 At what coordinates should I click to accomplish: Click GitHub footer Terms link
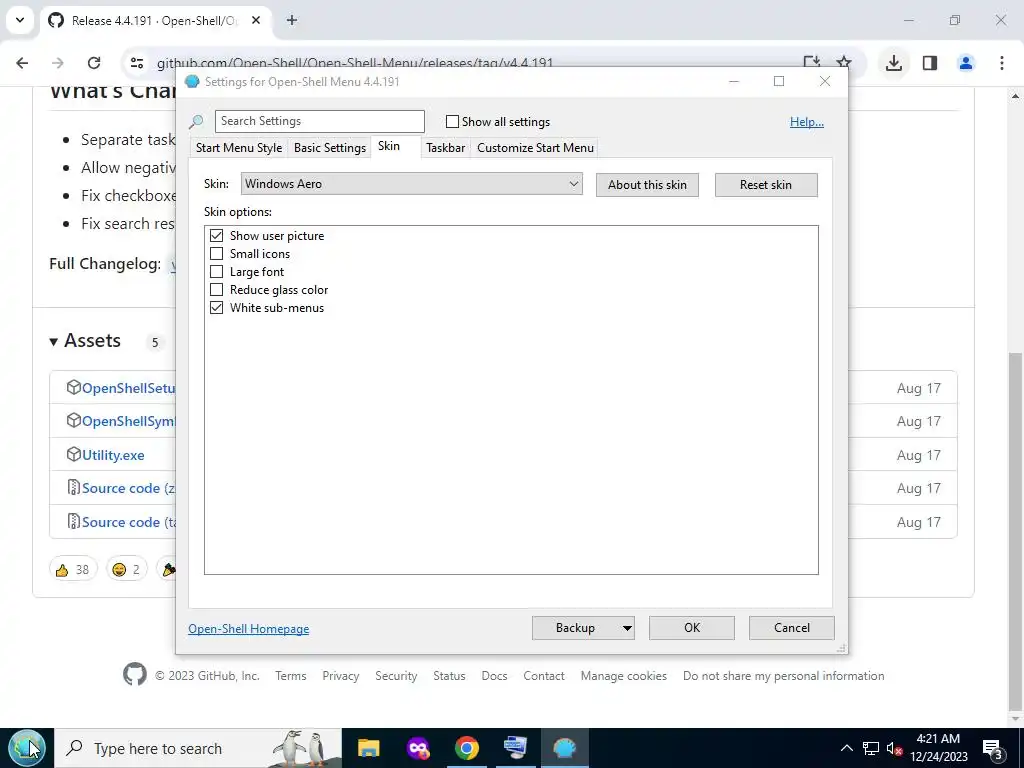coord(291,676)
